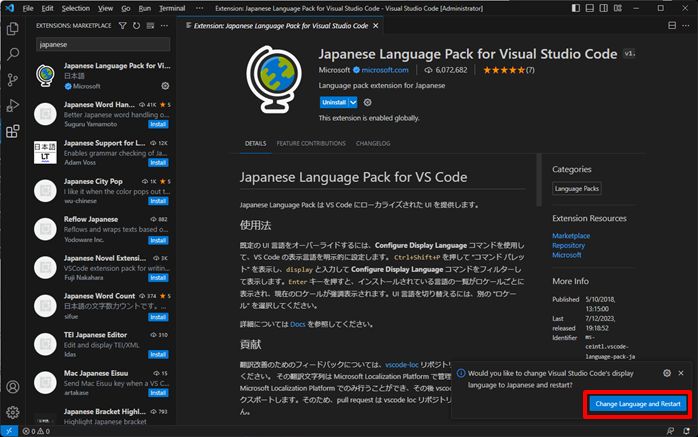Open errors and warnings count in status bar
The image size is (698, 437).
[x=36, y=431]
